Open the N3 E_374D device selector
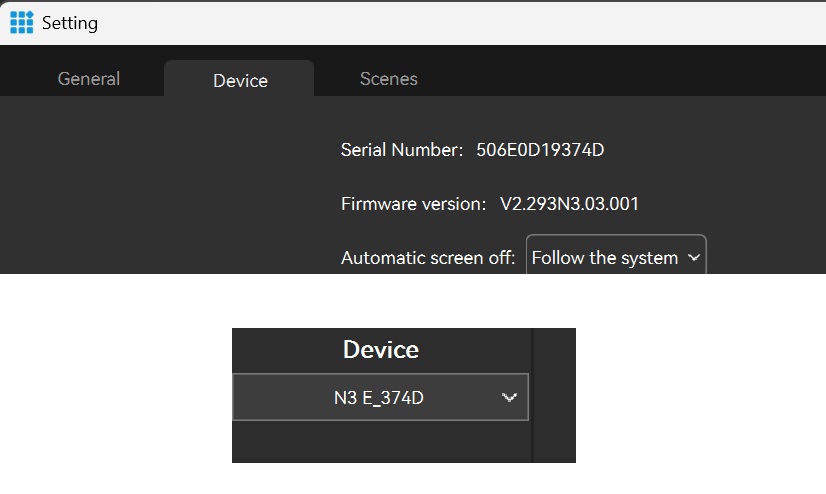 click(x=380, y=397)
